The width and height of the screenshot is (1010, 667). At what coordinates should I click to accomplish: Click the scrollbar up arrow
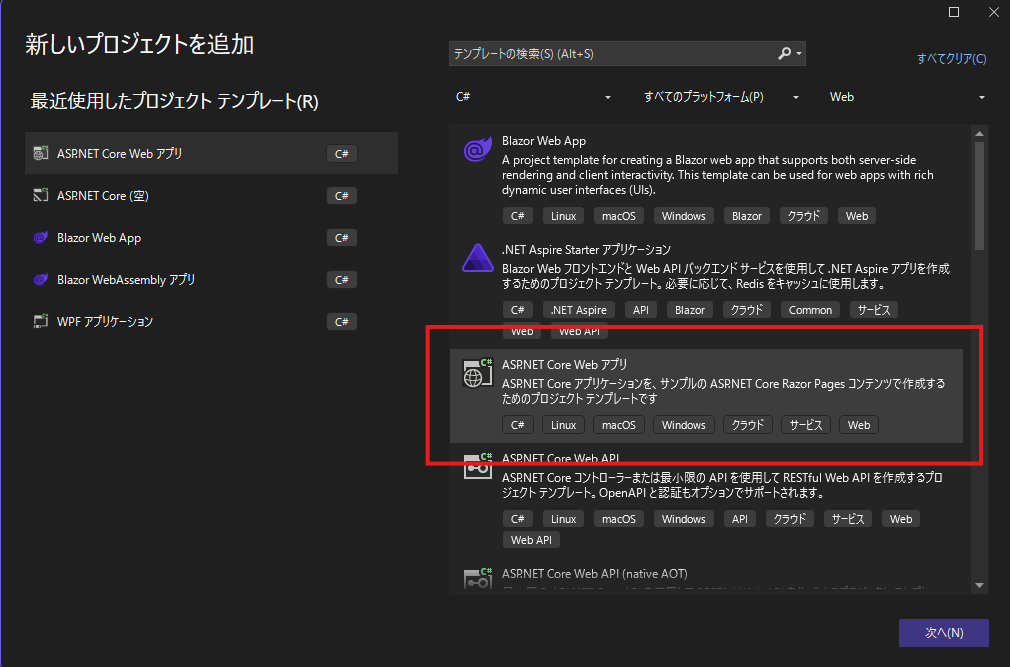tap(979, 133)
